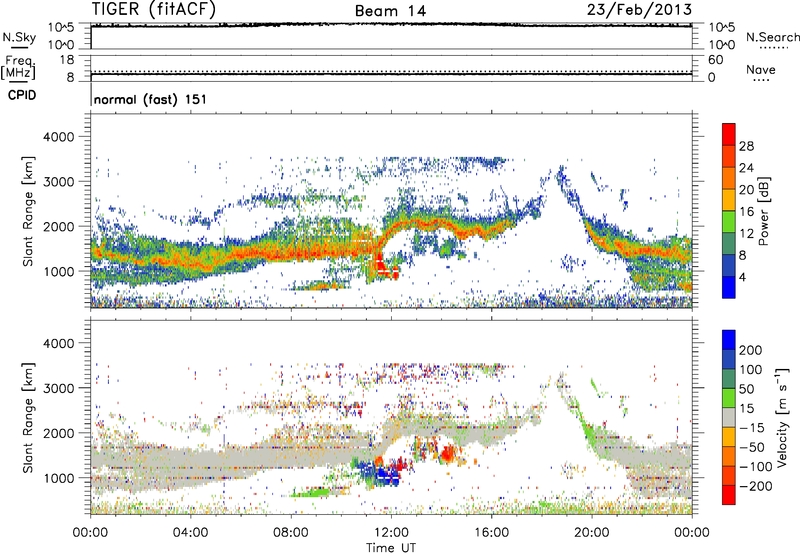Select the Freq. [MHz] axis label

tap(18, 68)
